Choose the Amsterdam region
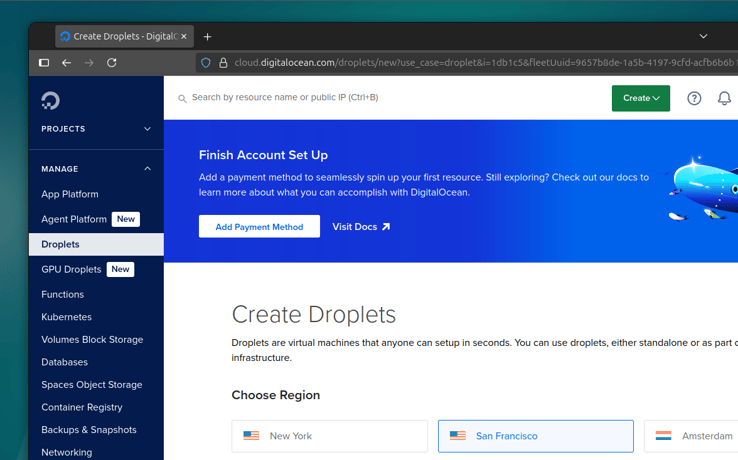 [x=691, y=436]
